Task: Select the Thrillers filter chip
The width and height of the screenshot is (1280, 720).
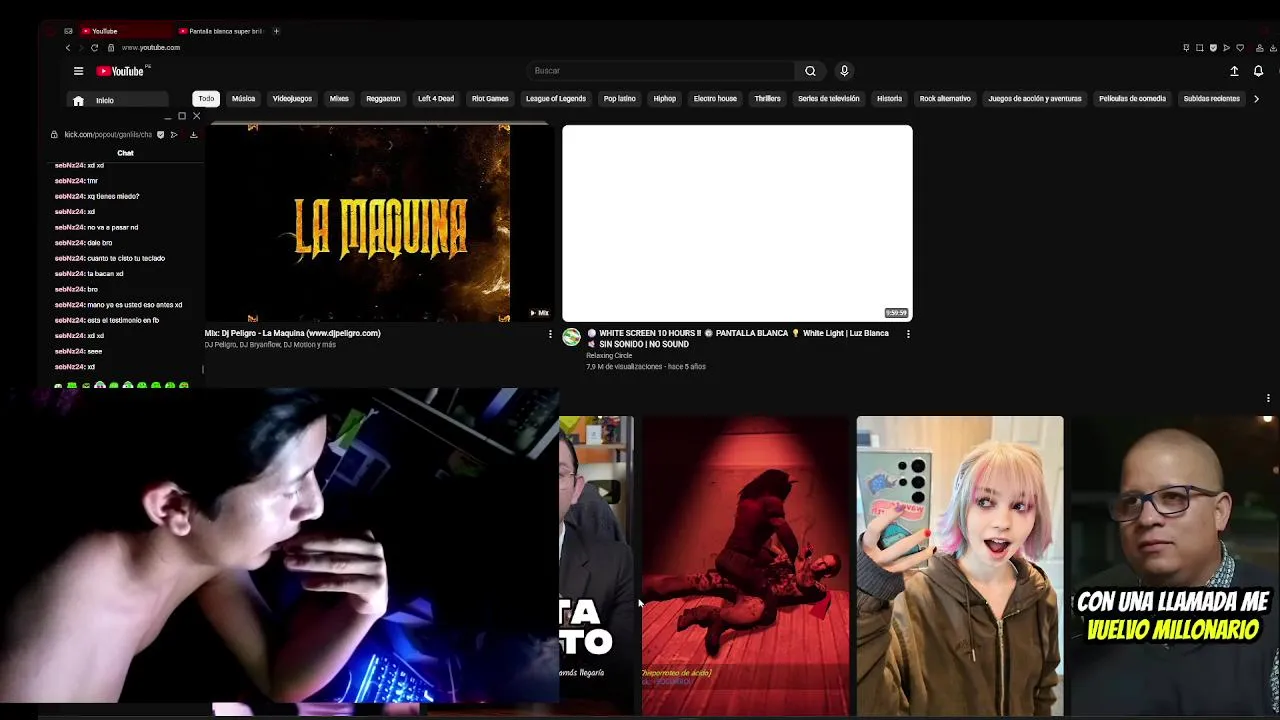Action: pyautogui.click(x=767, y=99)
